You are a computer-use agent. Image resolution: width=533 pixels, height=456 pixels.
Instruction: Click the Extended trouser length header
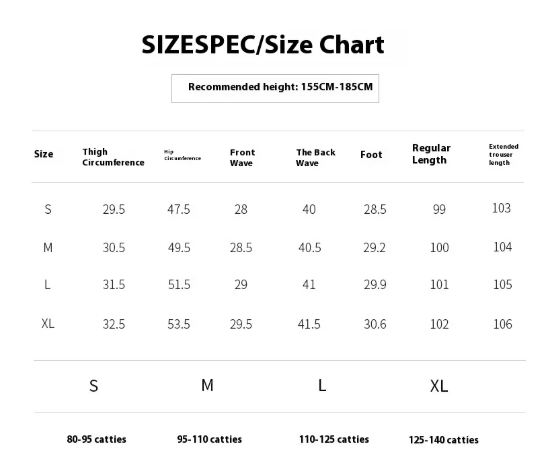(x=503, y=155)
